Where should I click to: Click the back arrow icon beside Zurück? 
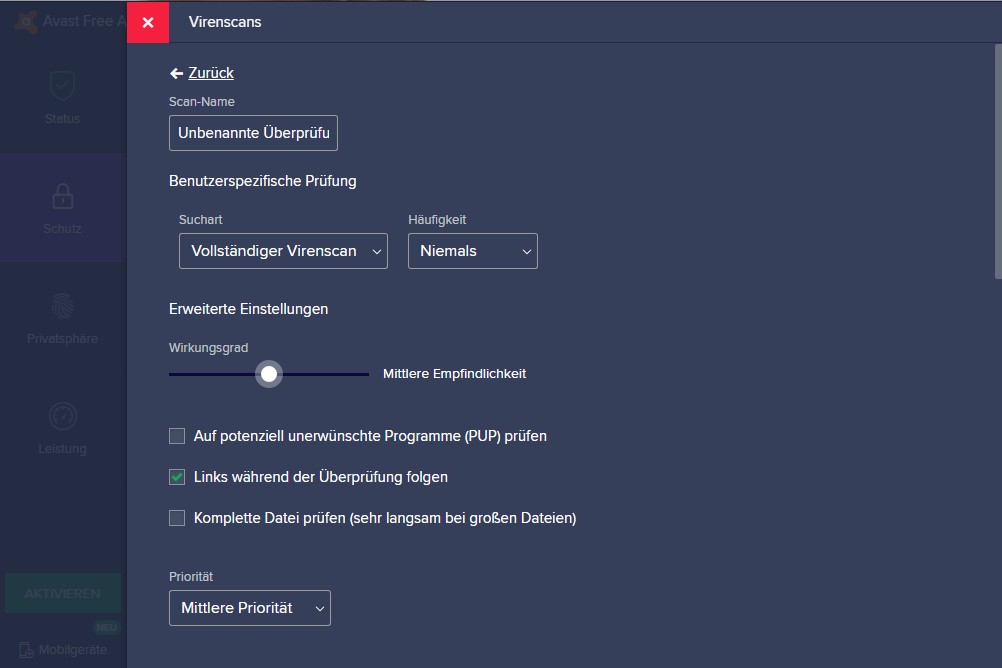tap(176, 74)
